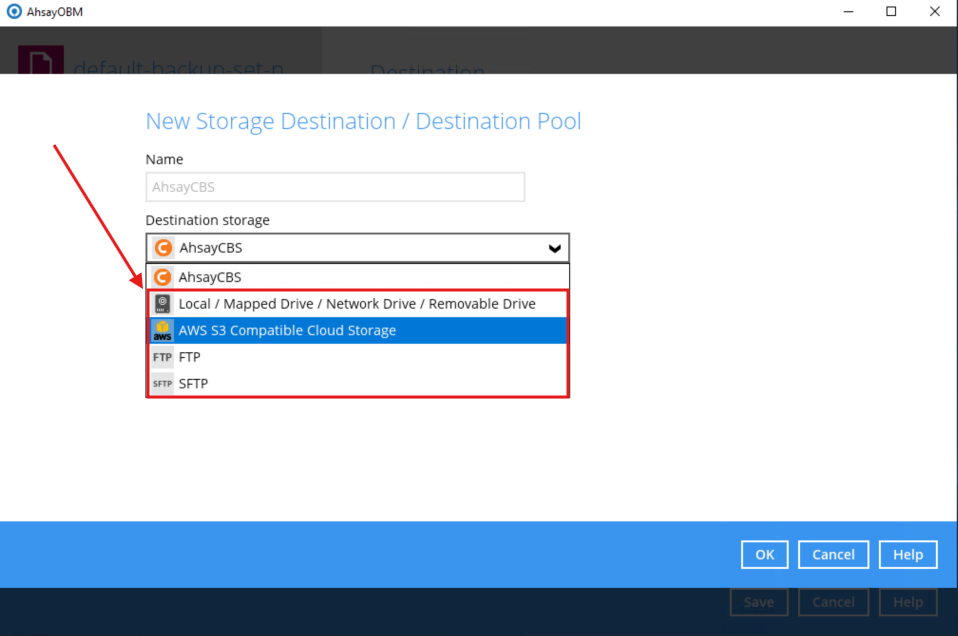The width and height of the screenshot is (958, 636).
Task: Pick SFTP as destination storage
Action: pyautogui.click(x=357, y=384)
